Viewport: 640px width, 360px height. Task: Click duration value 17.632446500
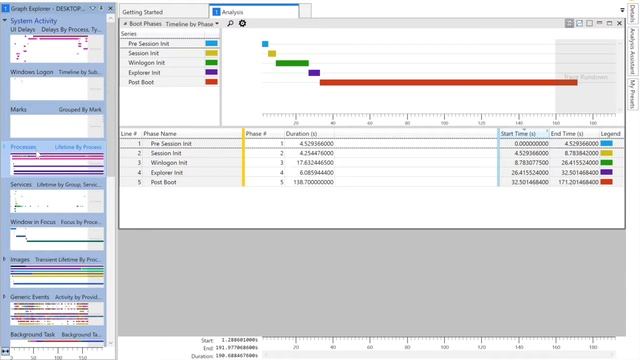[315, 163]
